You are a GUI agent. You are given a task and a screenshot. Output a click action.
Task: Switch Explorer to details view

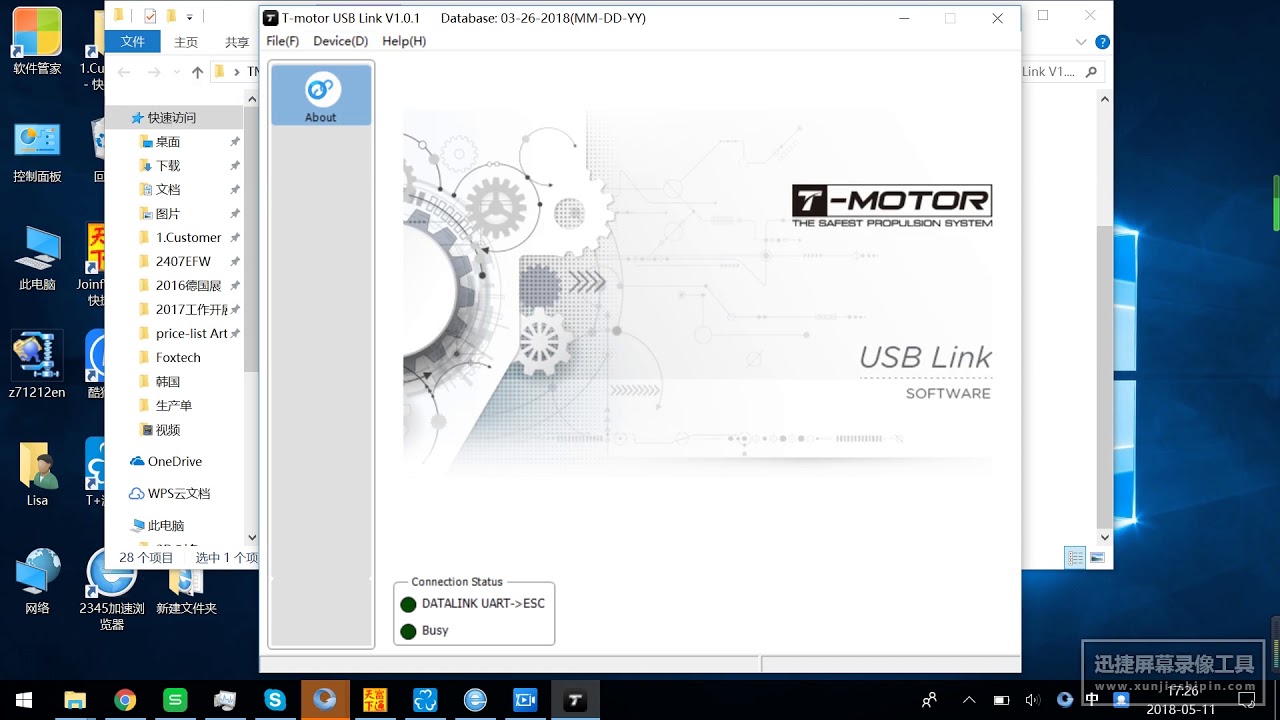pyautogui.click(x=1075, y=558)
